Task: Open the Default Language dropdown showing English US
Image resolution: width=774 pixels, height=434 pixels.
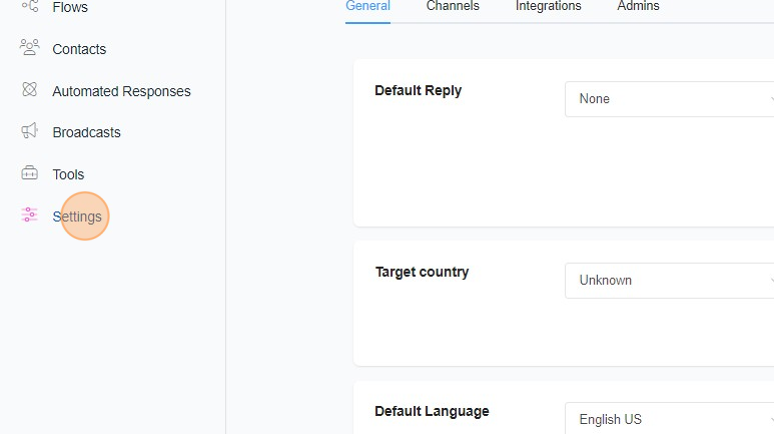Action: (x=669, y=419)
